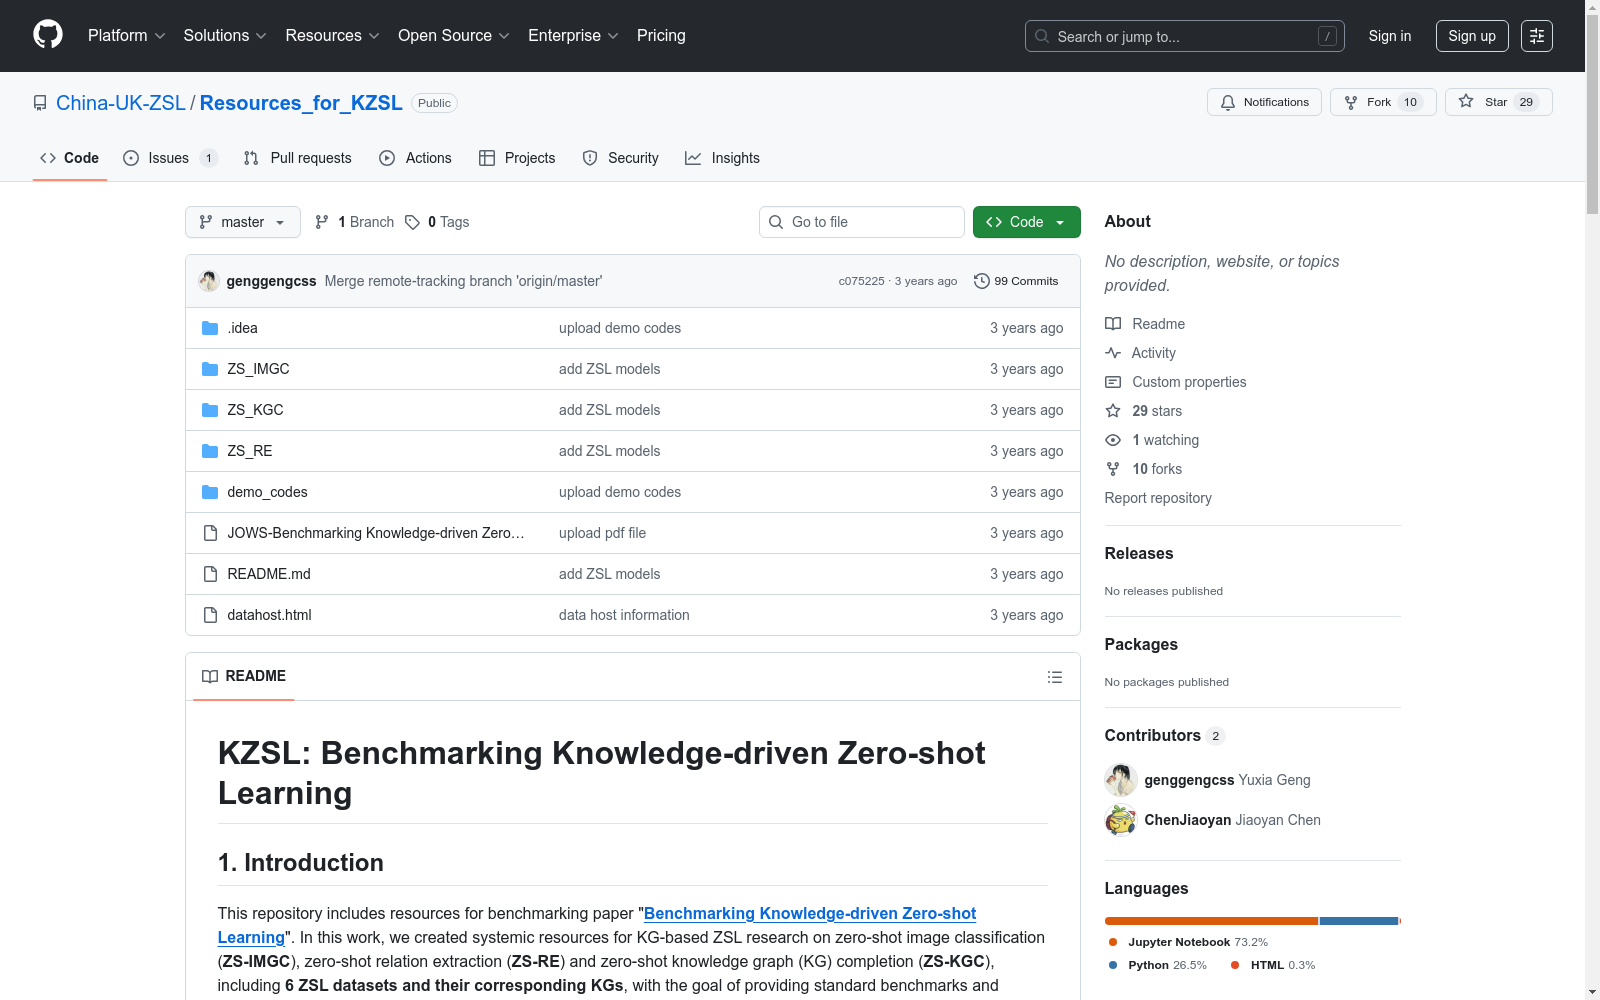Open the Security tab

click(x=621, y=158)
